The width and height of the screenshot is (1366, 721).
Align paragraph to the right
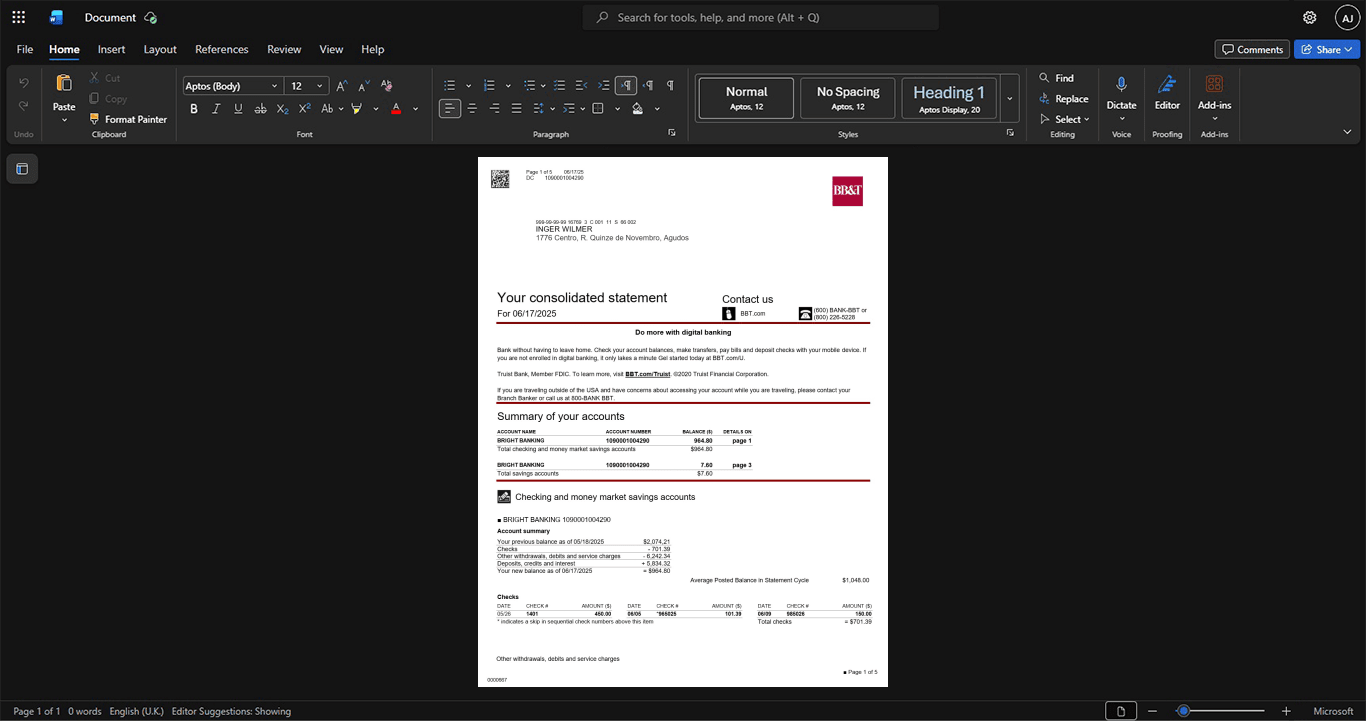(x=494, y=108)
